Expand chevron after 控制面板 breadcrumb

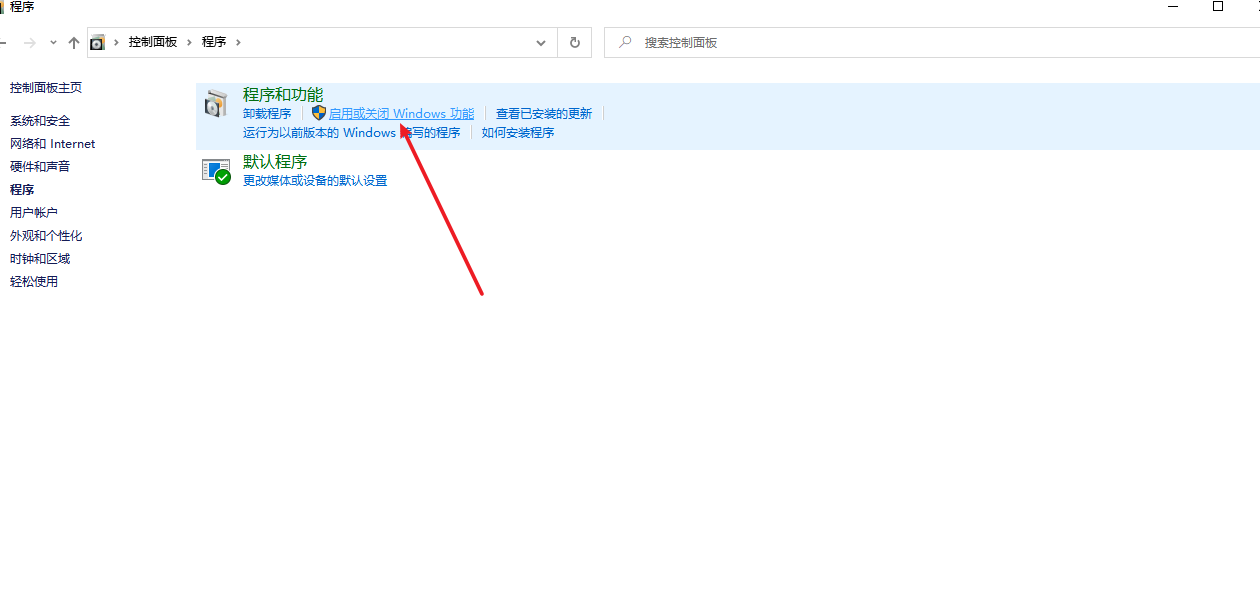point(190,42)
